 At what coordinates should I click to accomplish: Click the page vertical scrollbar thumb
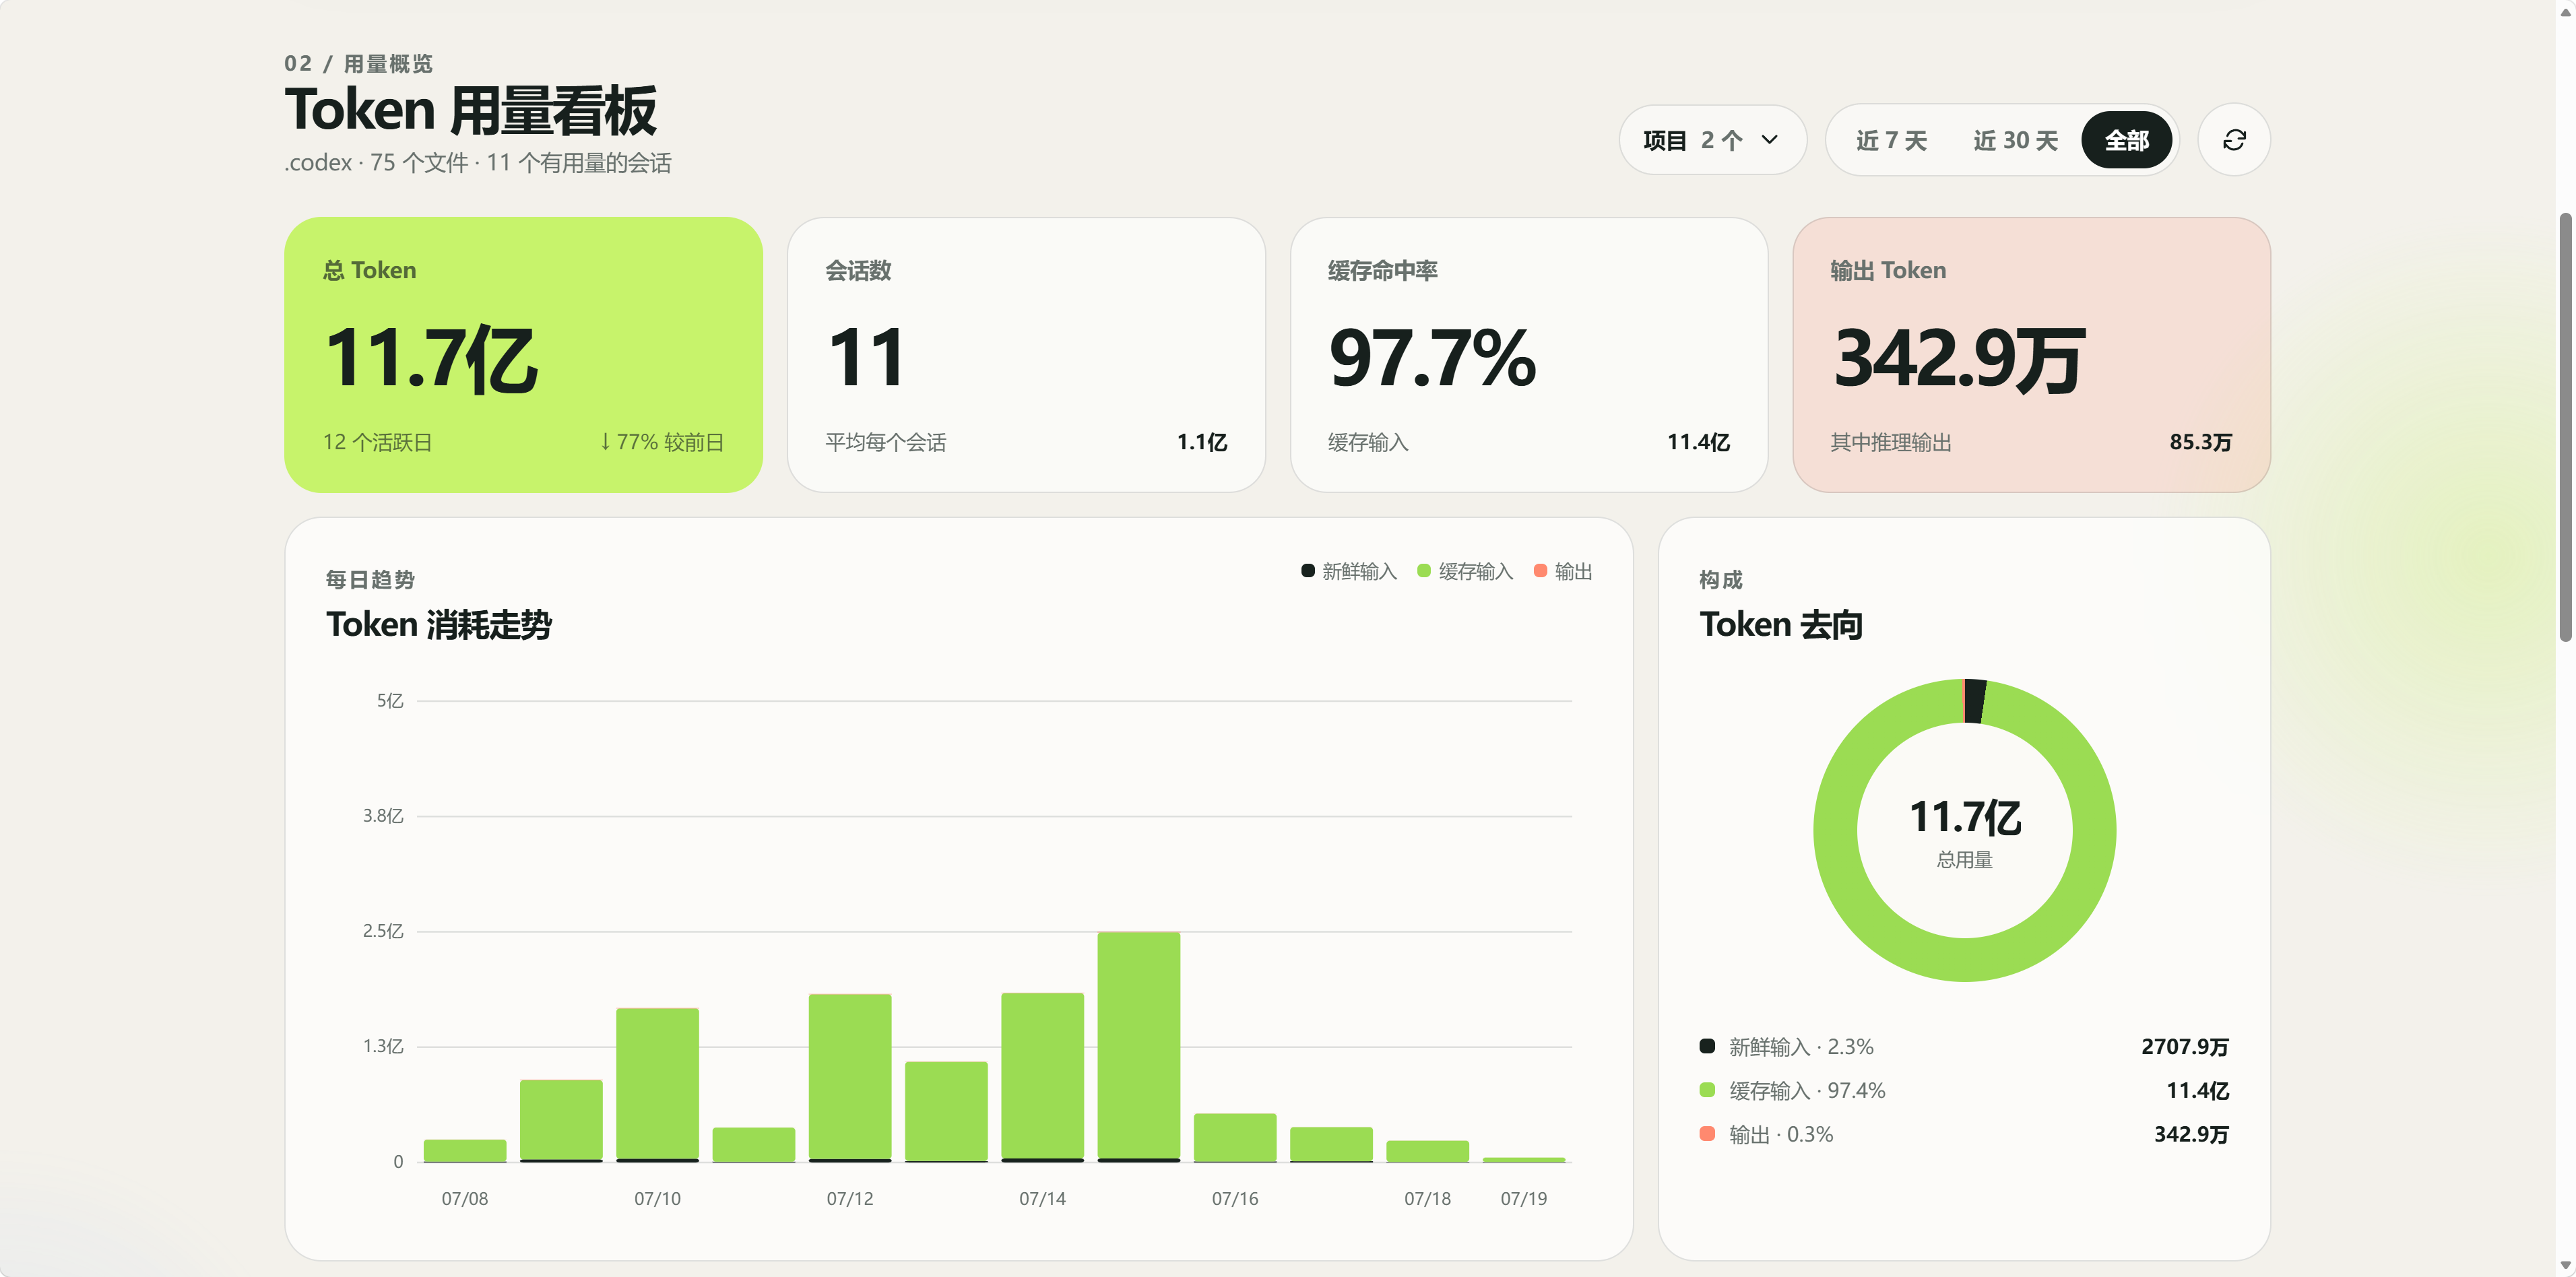click(x=2566, y=427)
